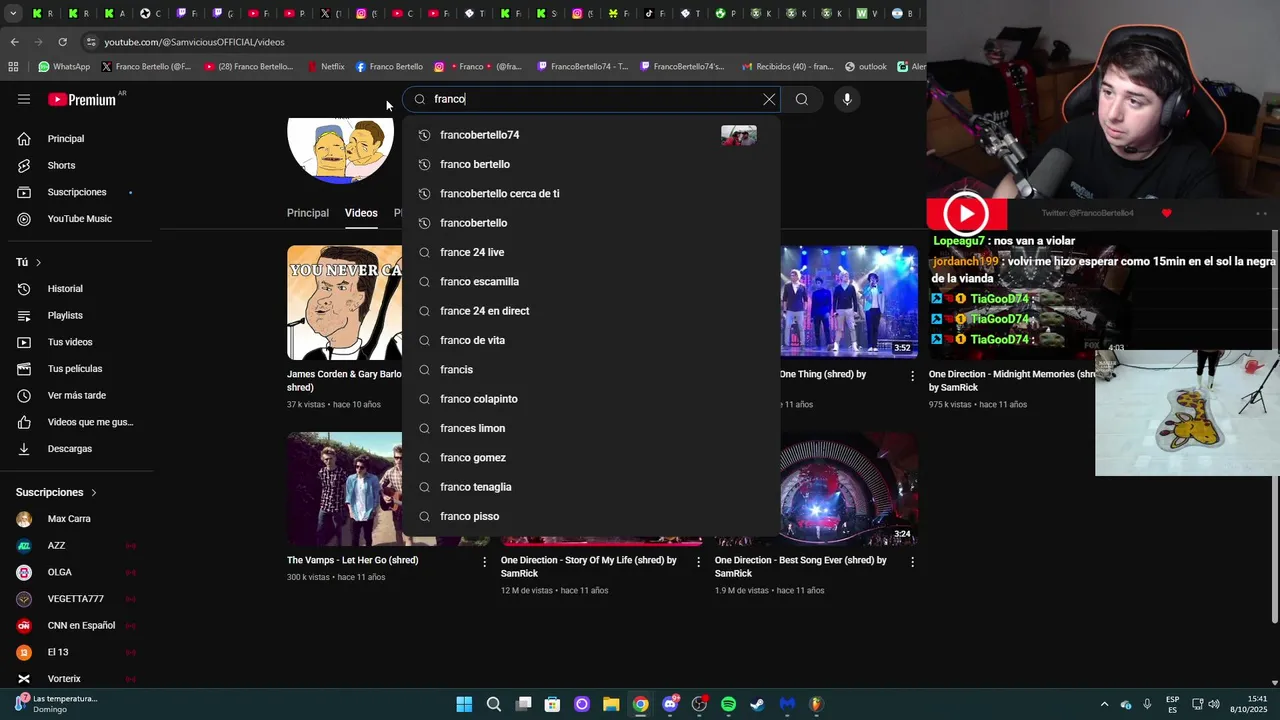1280x720 pixels.
Task: Open the YouTube hamburger guide menu
Action: 24,99
